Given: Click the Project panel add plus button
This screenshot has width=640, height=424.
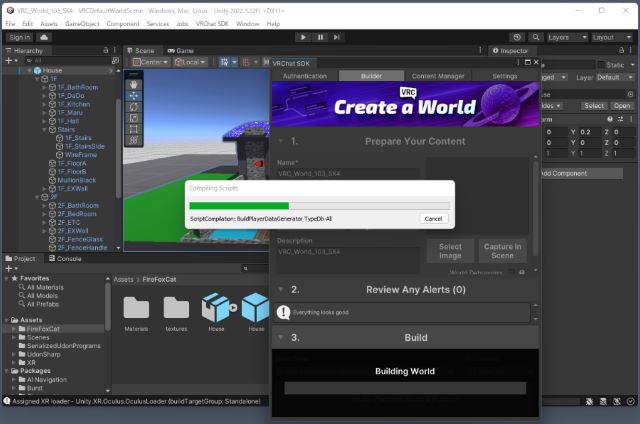Looking at the screenshot, I should point(9,269).
